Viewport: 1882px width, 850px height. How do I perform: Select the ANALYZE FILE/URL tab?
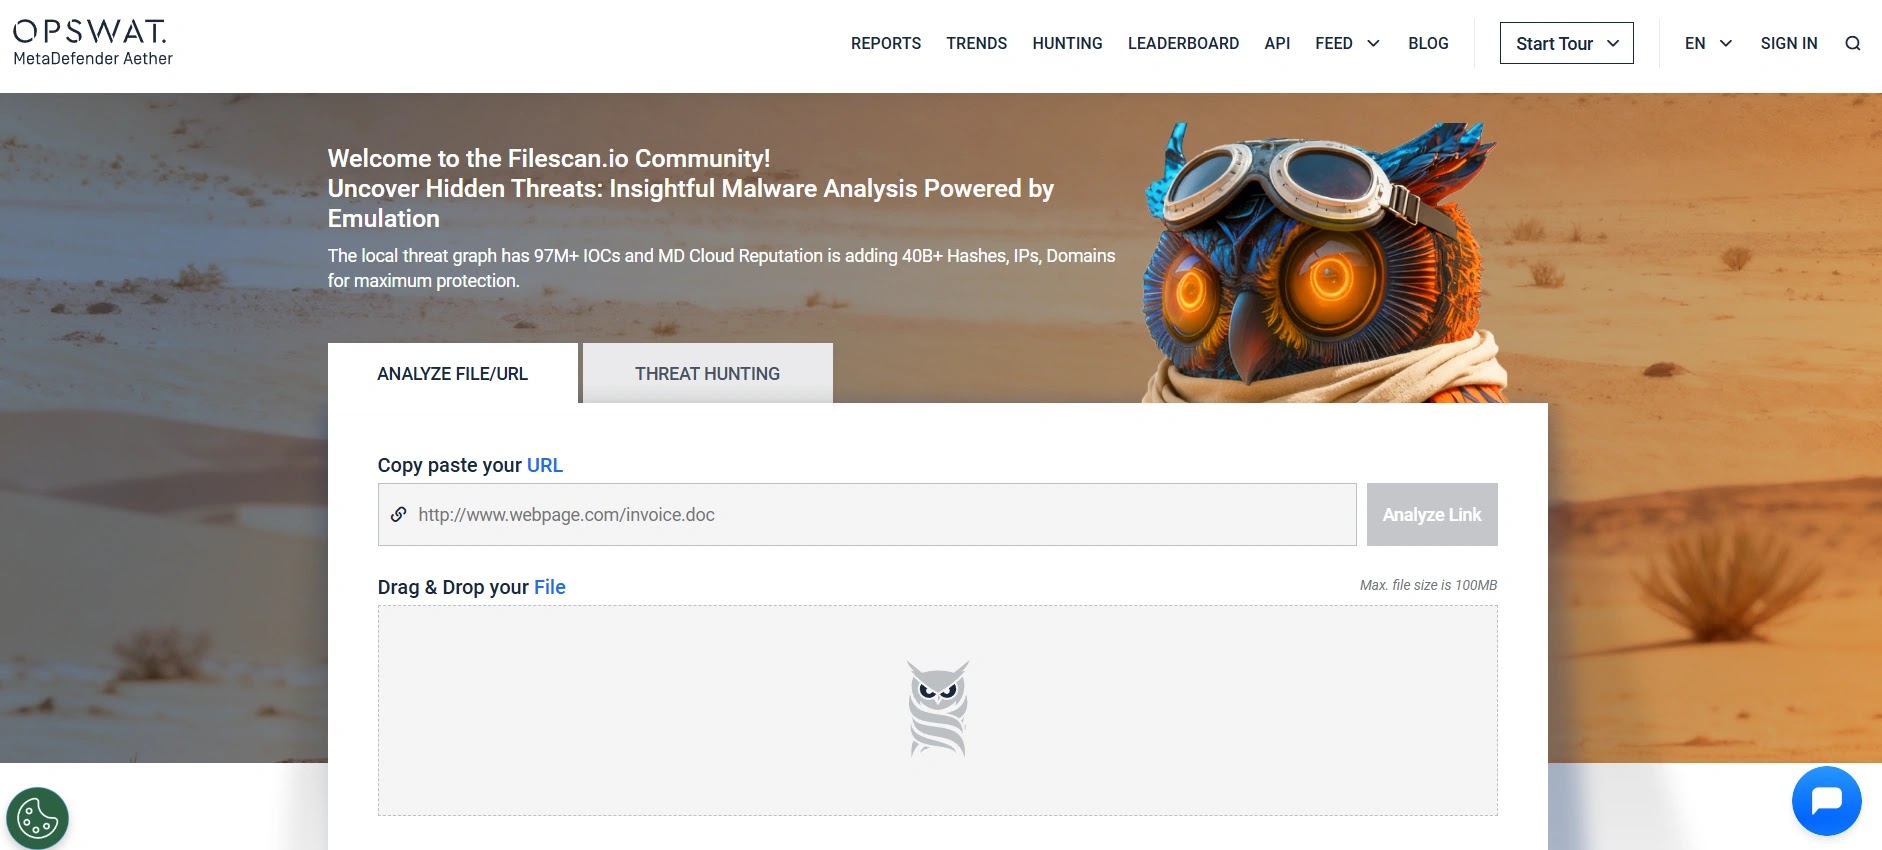(452, 373)
